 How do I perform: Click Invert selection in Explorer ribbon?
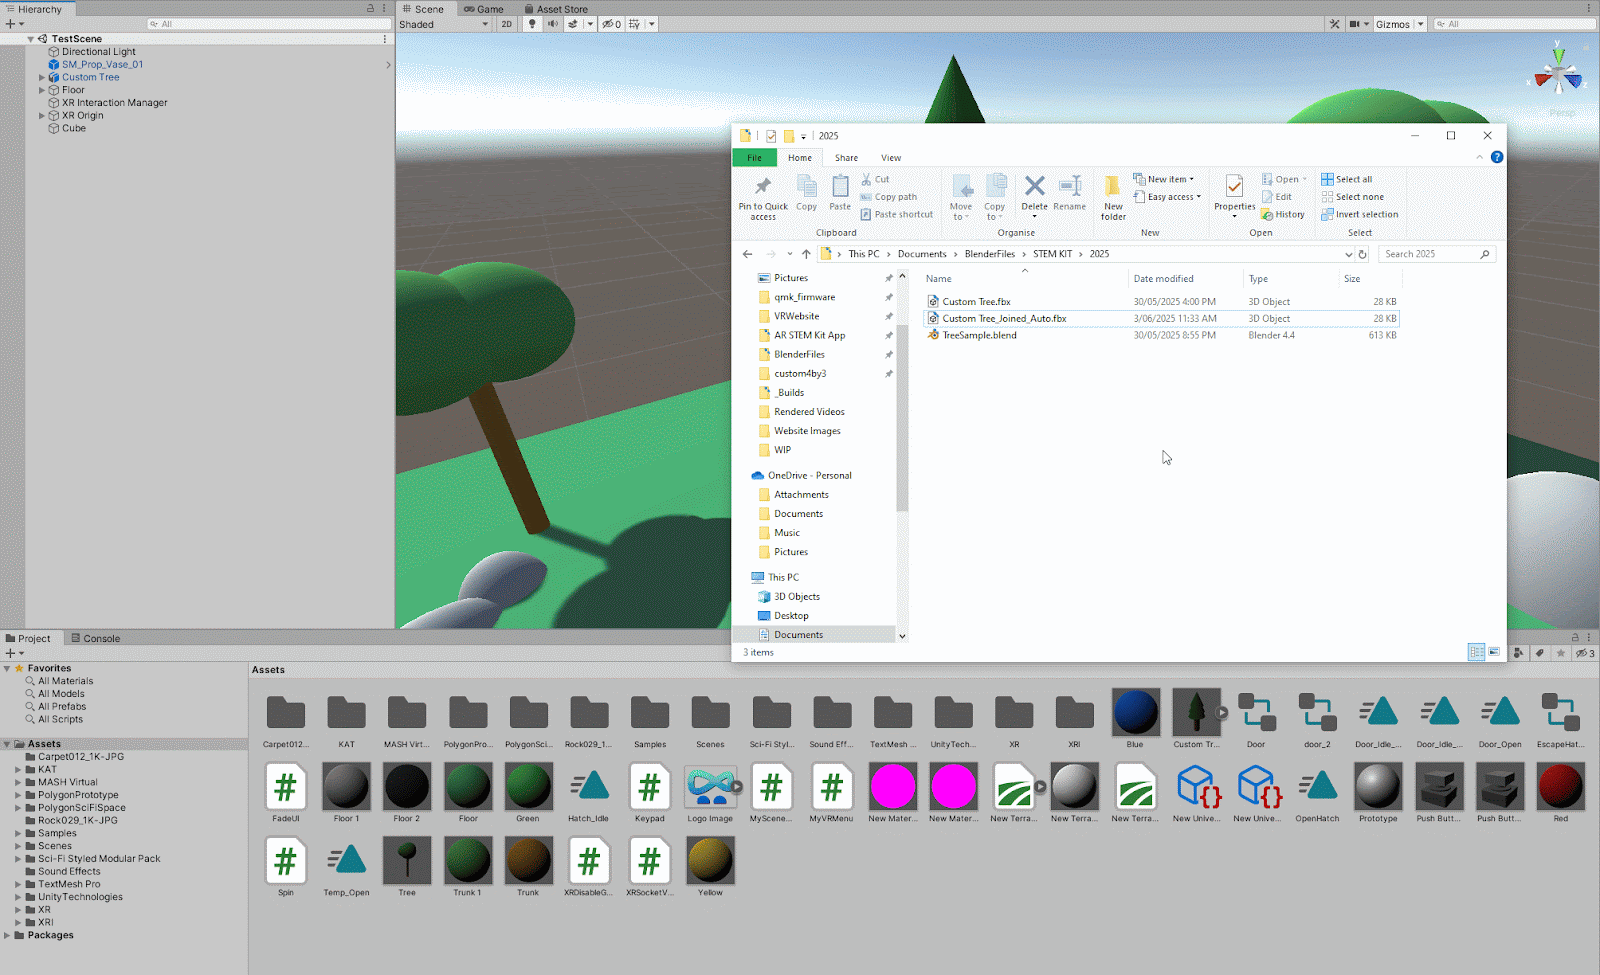[x=1359, y=214]
